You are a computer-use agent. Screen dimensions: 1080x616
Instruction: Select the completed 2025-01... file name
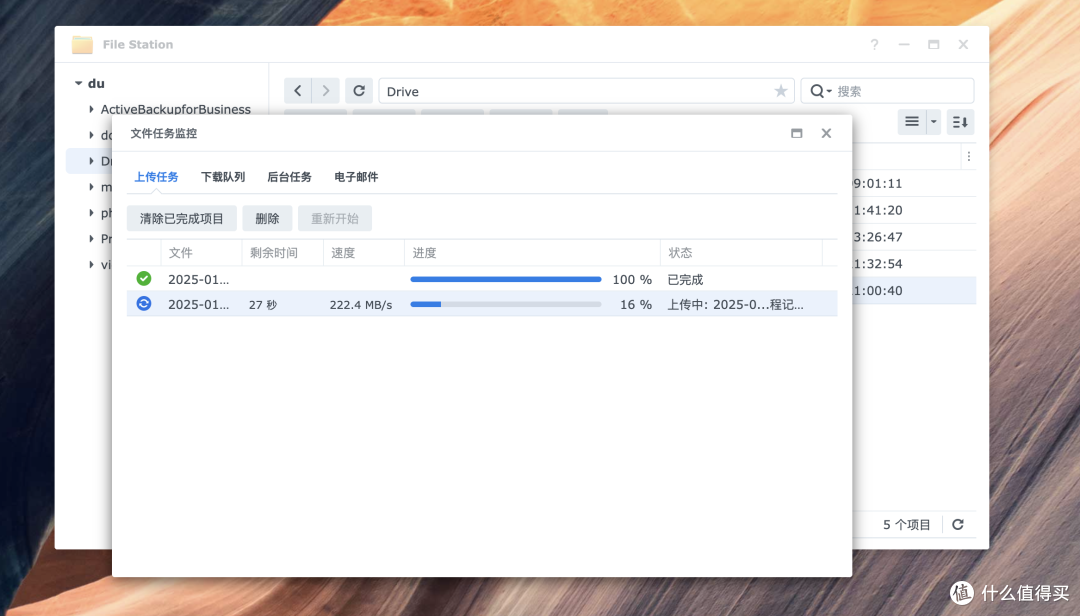click(x=198, y=279)
